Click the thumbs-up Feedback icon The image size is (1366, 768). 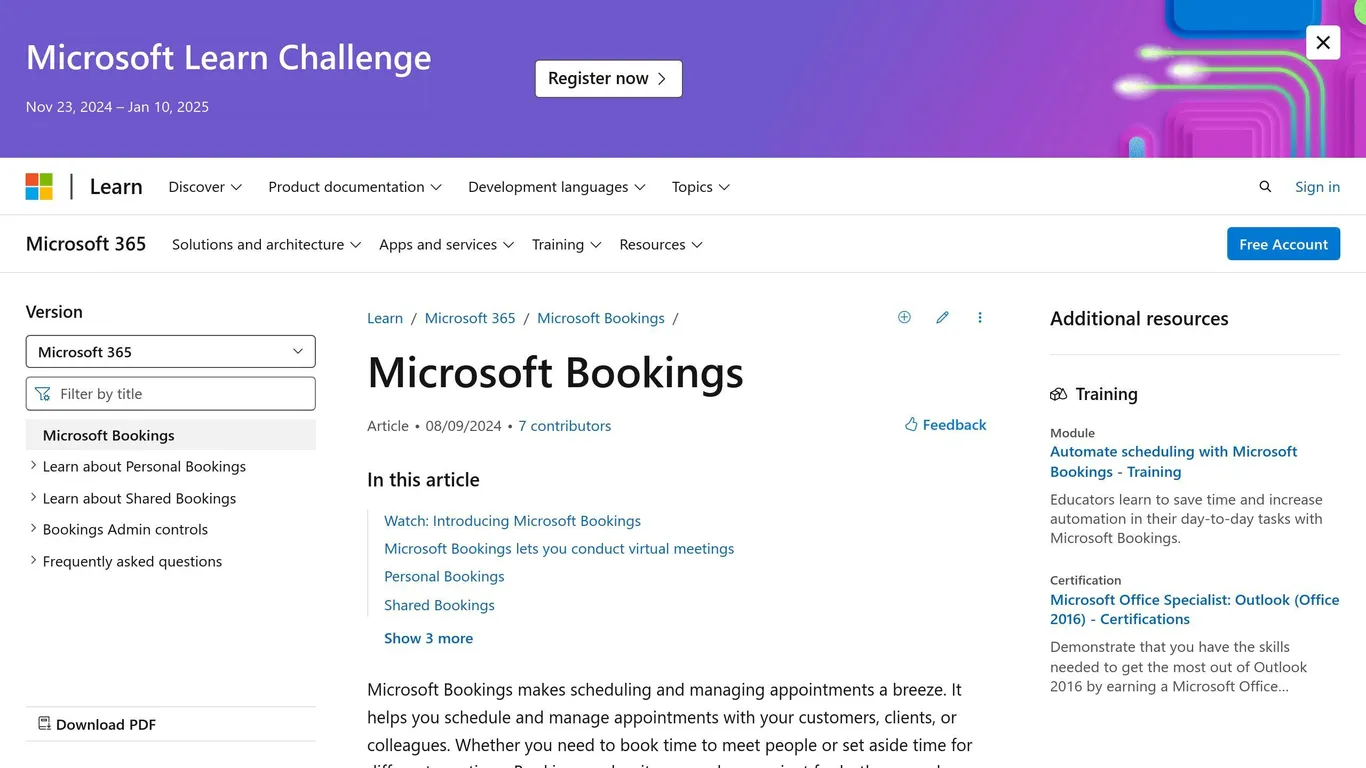pos(911,424)
